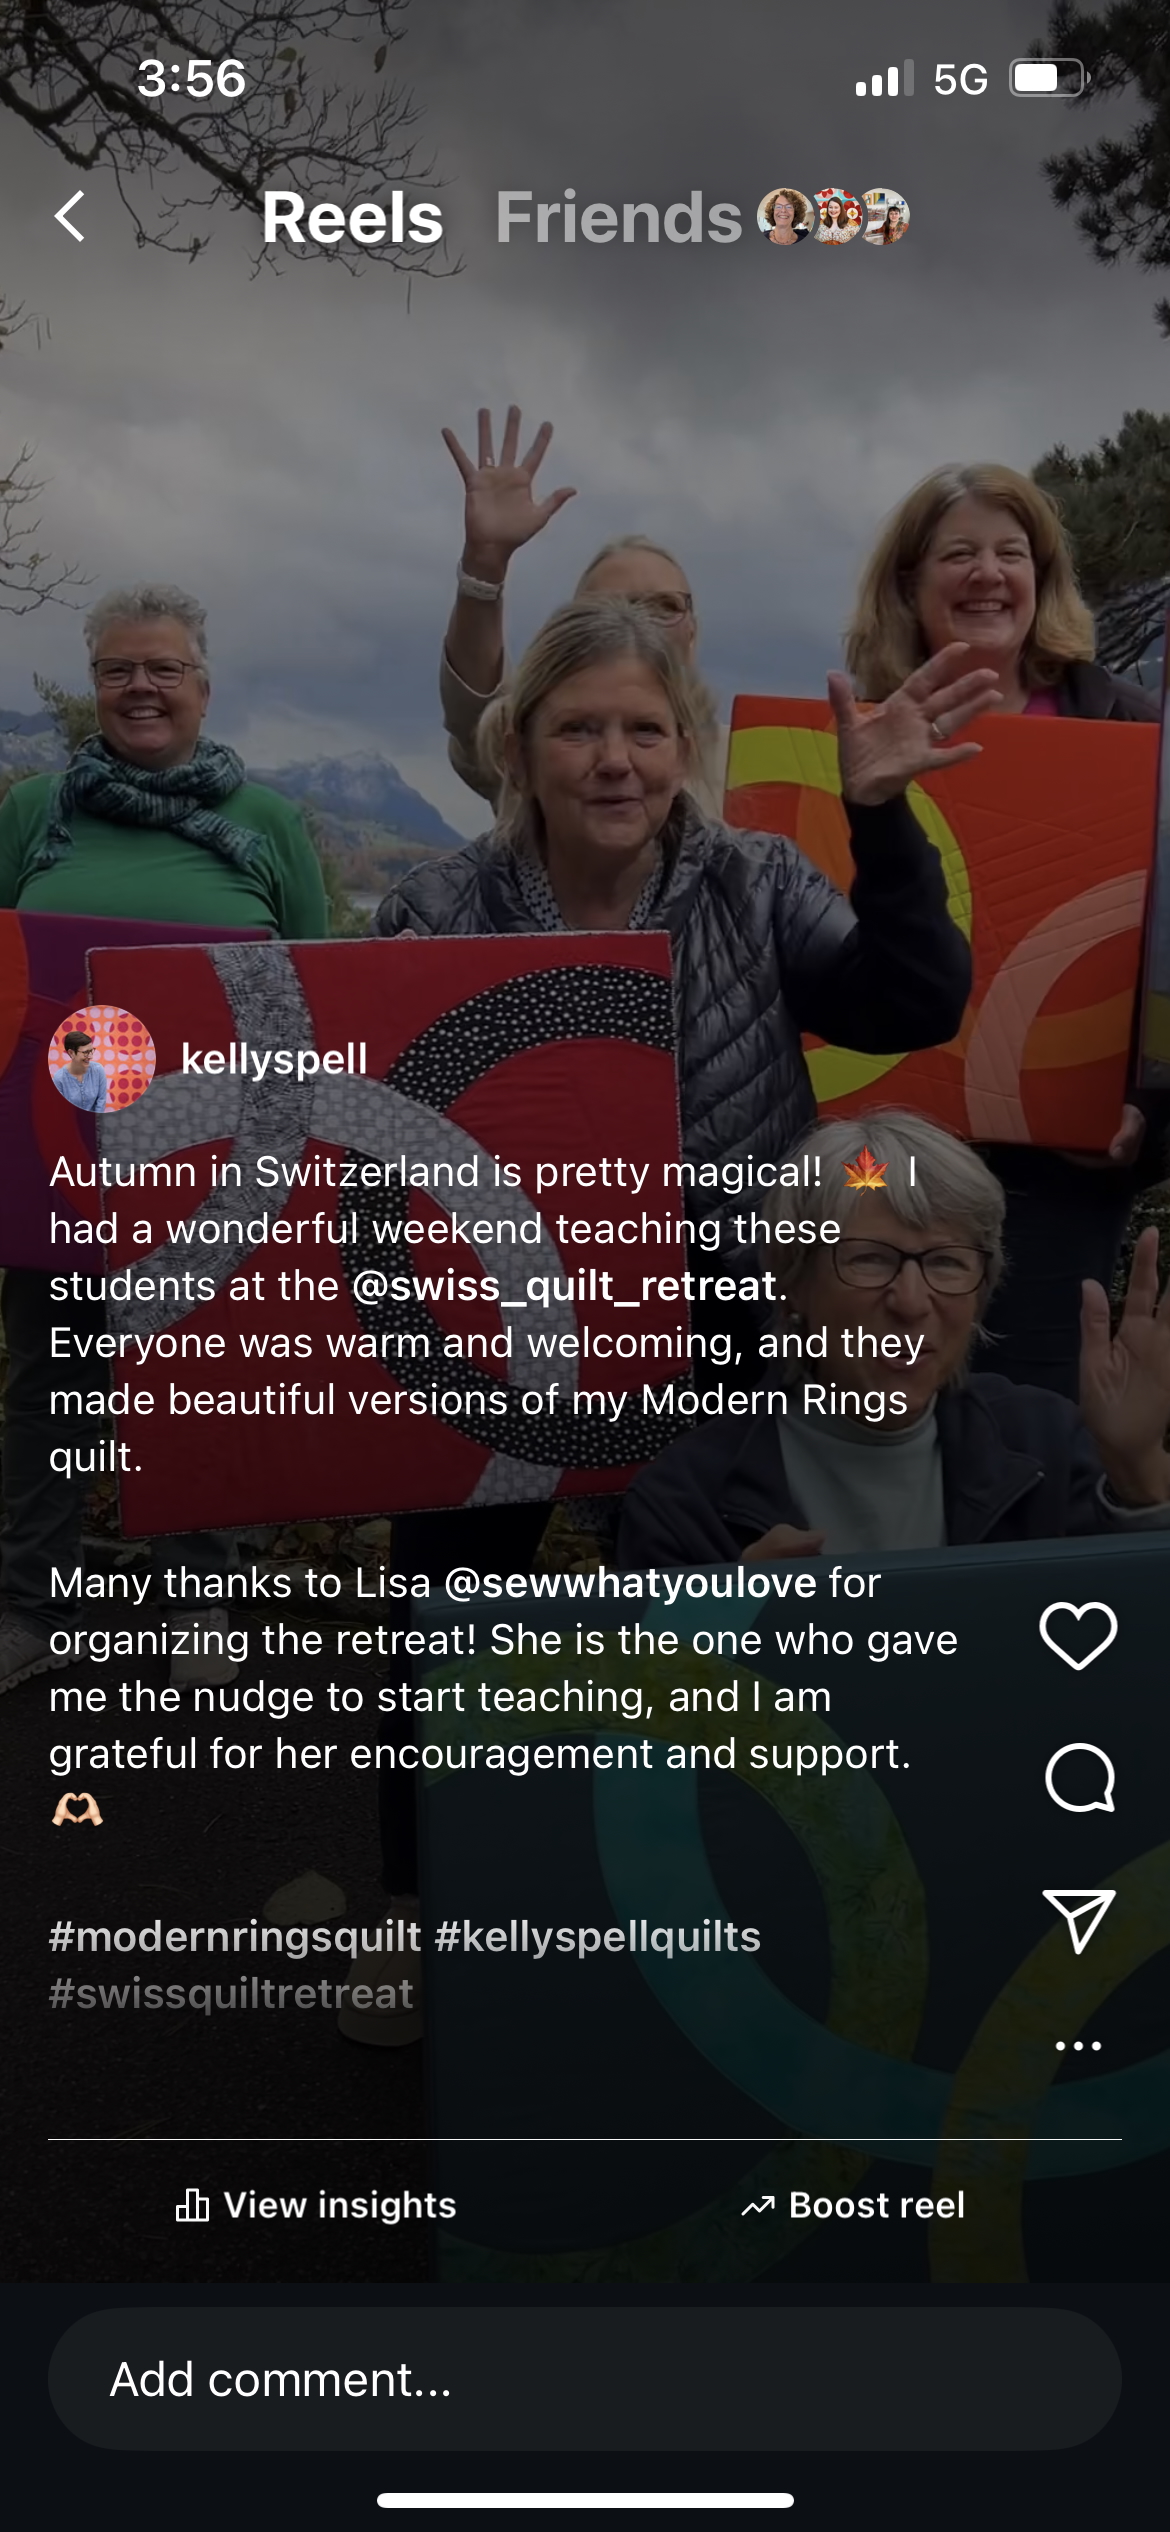
Task: Open kellyspell profile picture
Action: coord(102,1059)
